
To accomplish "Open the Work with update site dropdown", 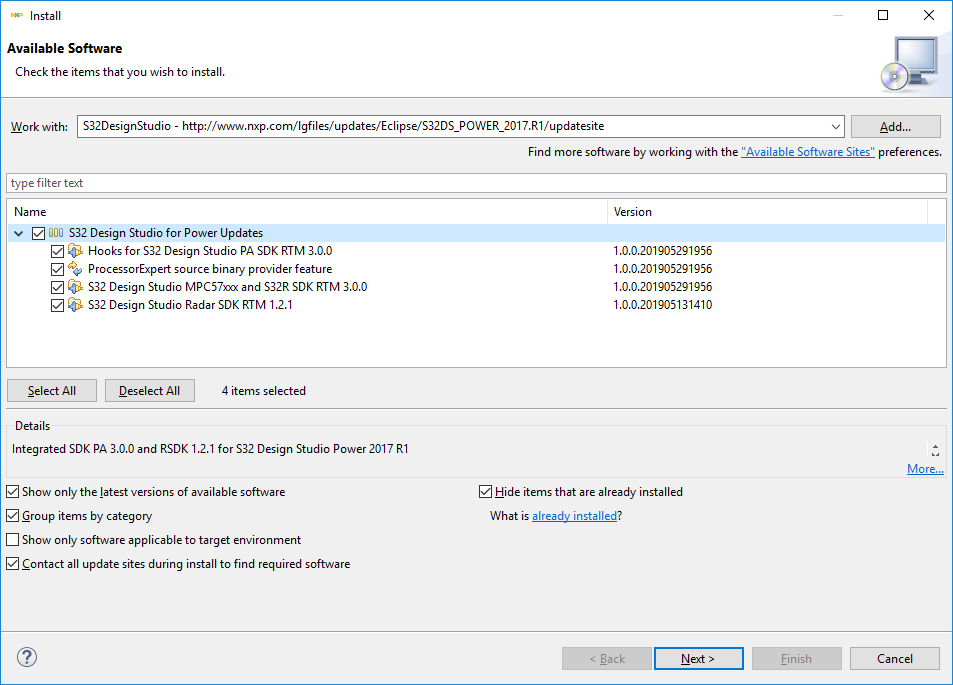I will coord(836,126).
